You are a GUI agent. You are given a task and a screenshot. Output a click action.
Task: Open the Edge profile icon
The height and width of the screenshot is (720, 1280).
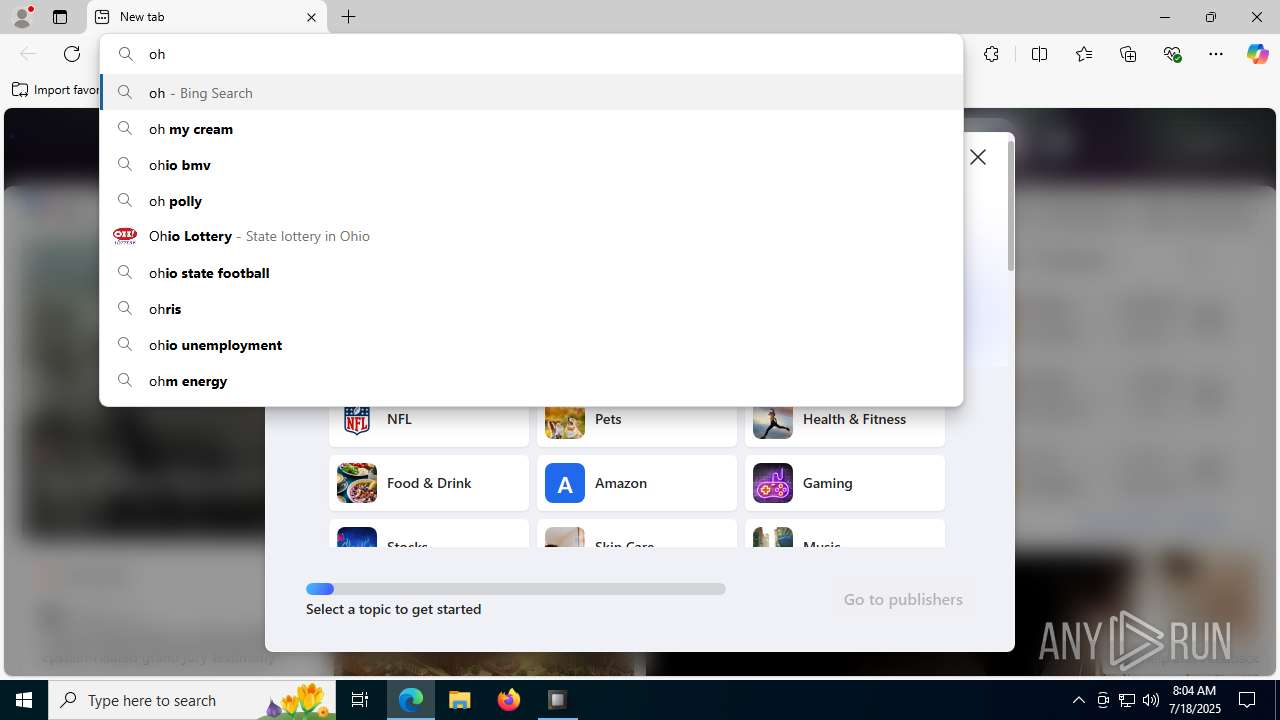click(22, 17)
